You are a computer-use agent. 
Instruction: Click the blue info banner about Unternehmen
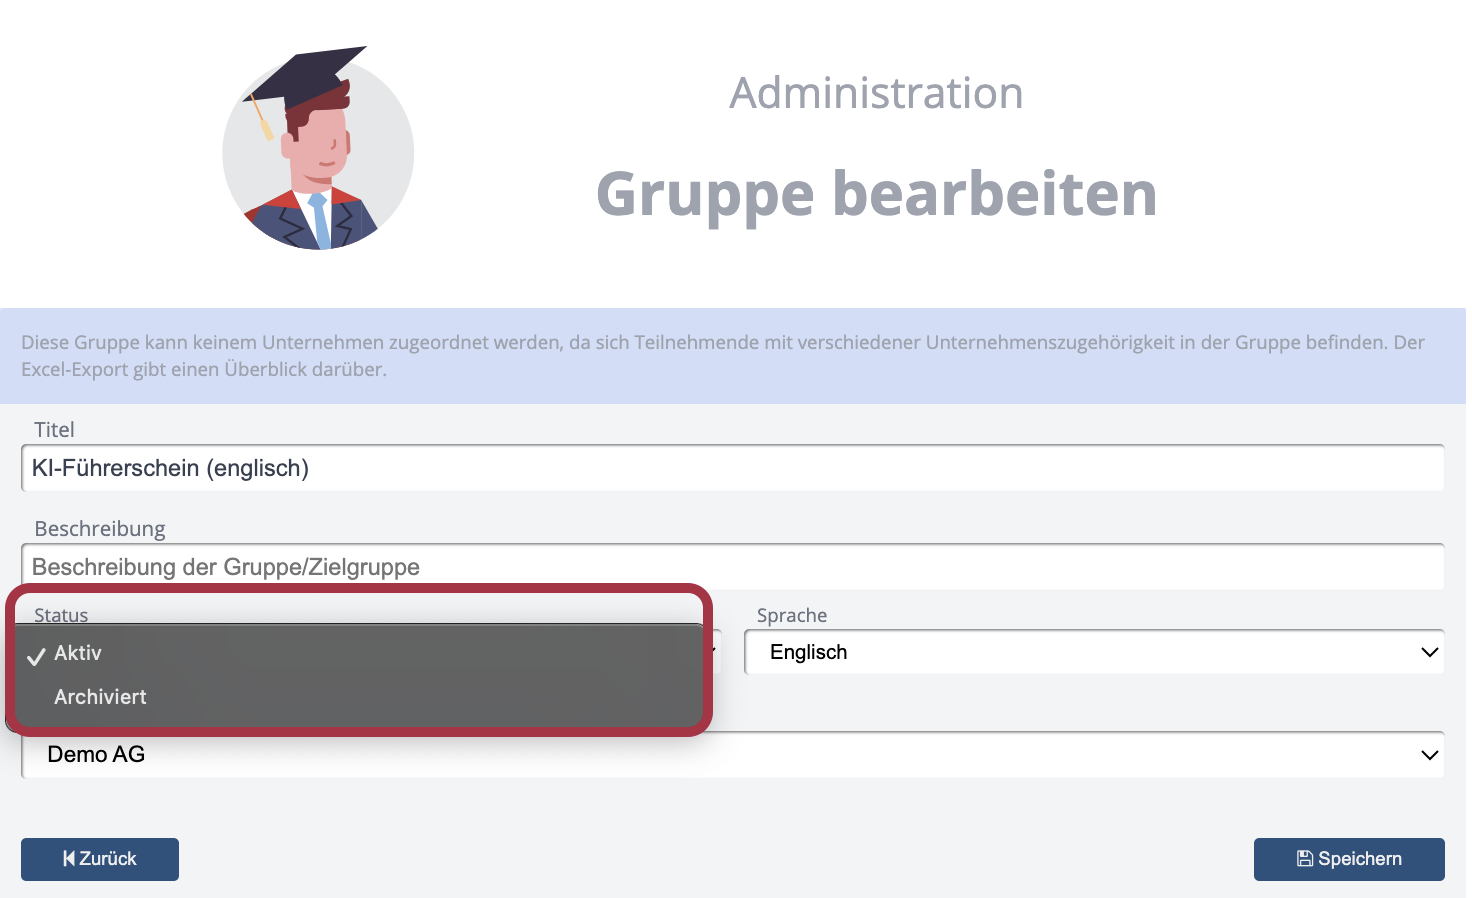tap(732, 355)
